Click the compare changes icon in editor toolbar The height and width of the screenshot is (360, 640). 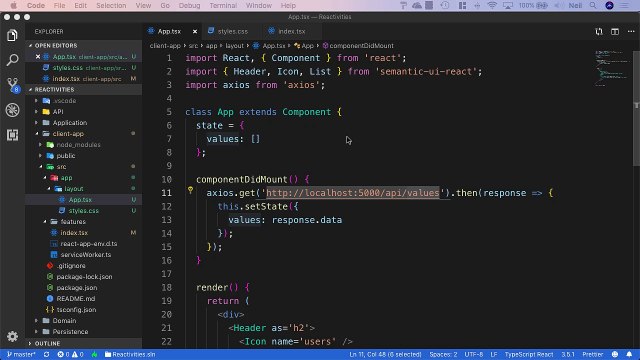[599, 31]
